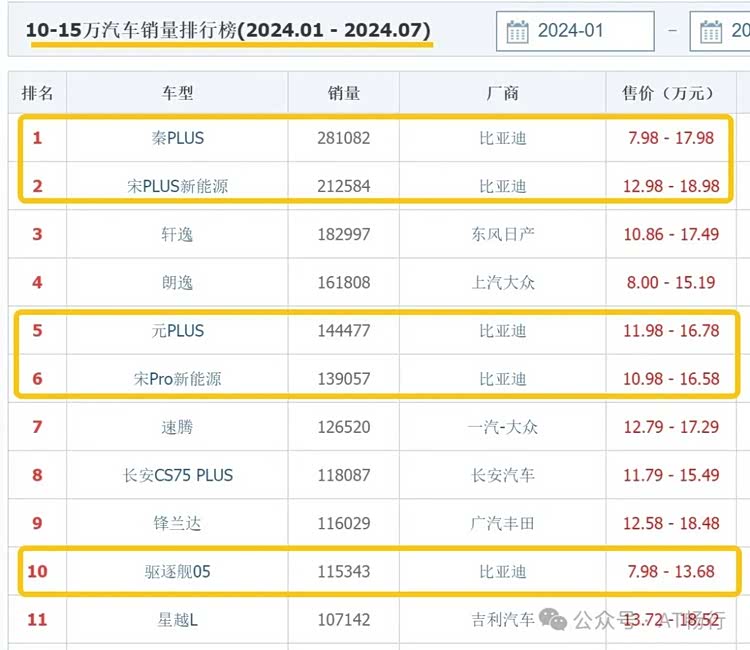Image resolution: width=750 pixels, height=650 pixels.
Task: Click the 驱逐舰05 model link
Action: coord(177,571)
